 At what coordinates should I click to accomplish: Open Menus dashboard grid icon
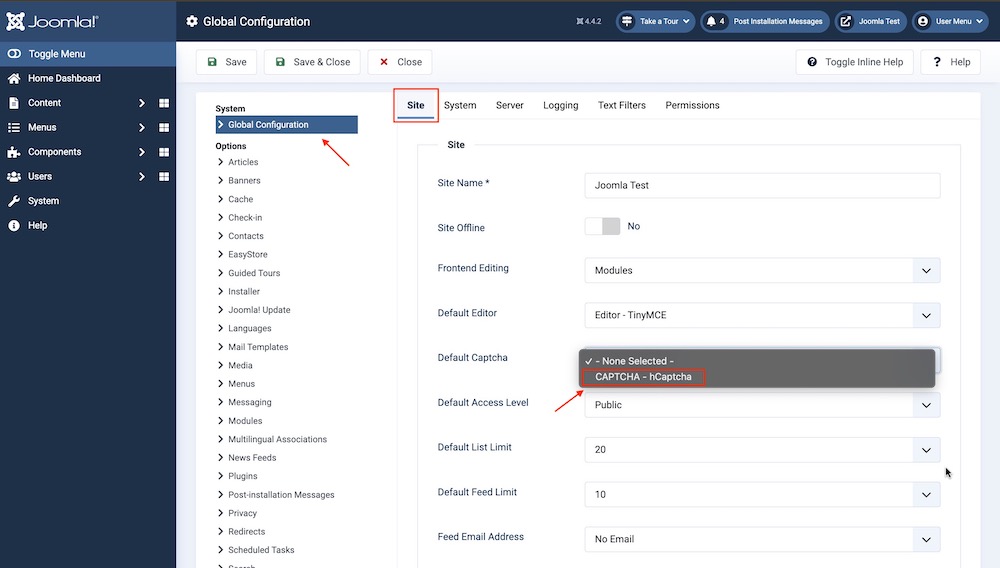tap(164, 128)
